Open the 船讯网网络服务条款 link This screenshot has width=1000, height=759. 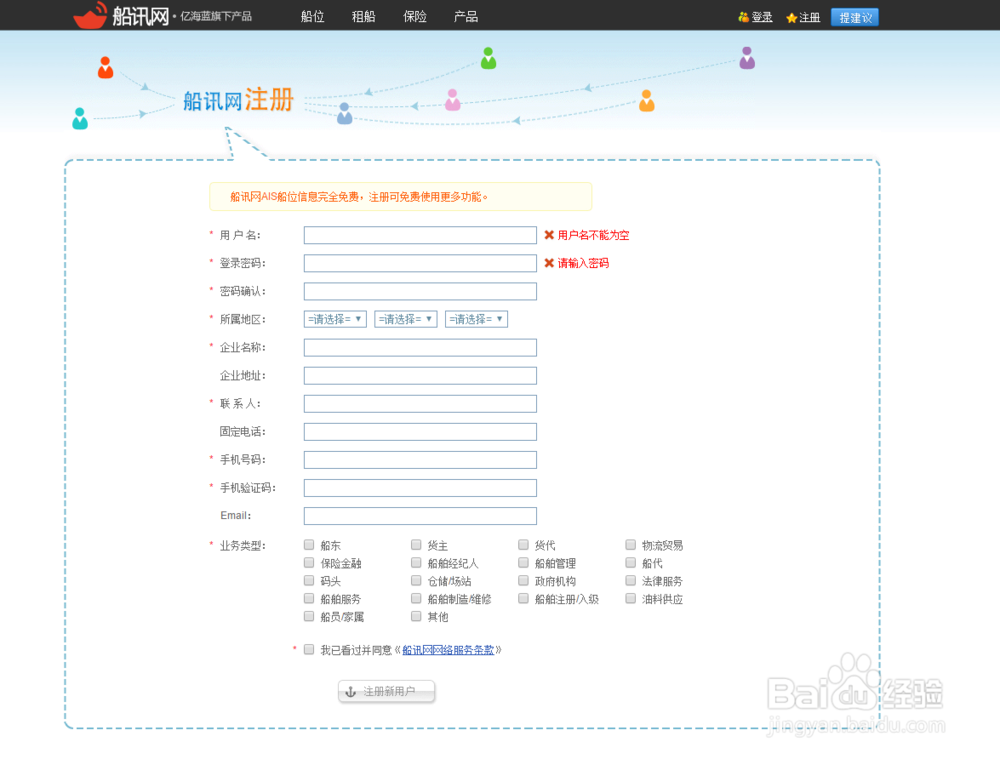coord(448,650)
